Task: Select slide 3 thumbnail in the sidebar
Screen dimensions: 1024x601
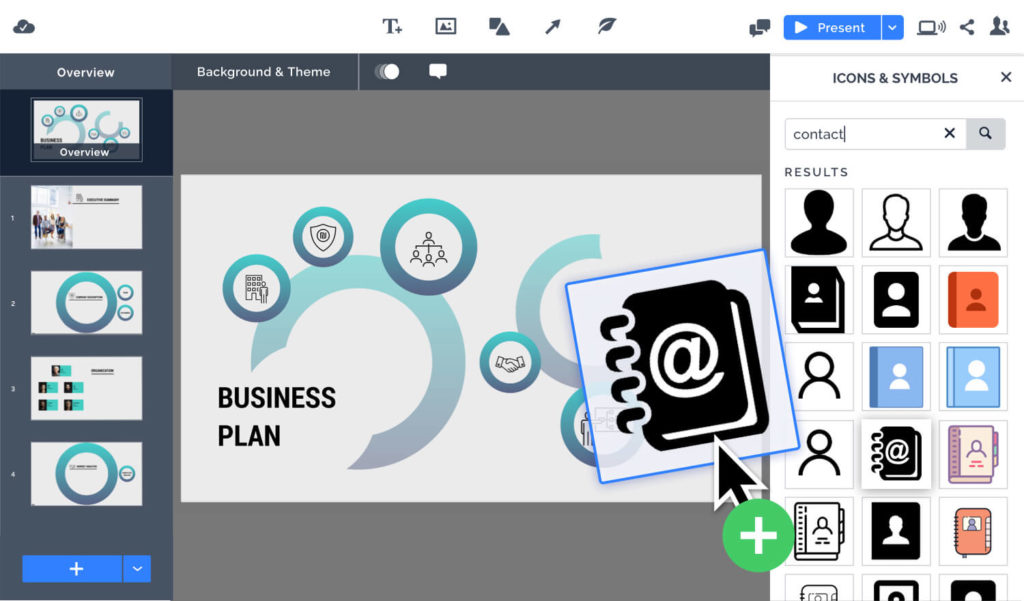Action: pyautogui.click(x=86, y=388)
